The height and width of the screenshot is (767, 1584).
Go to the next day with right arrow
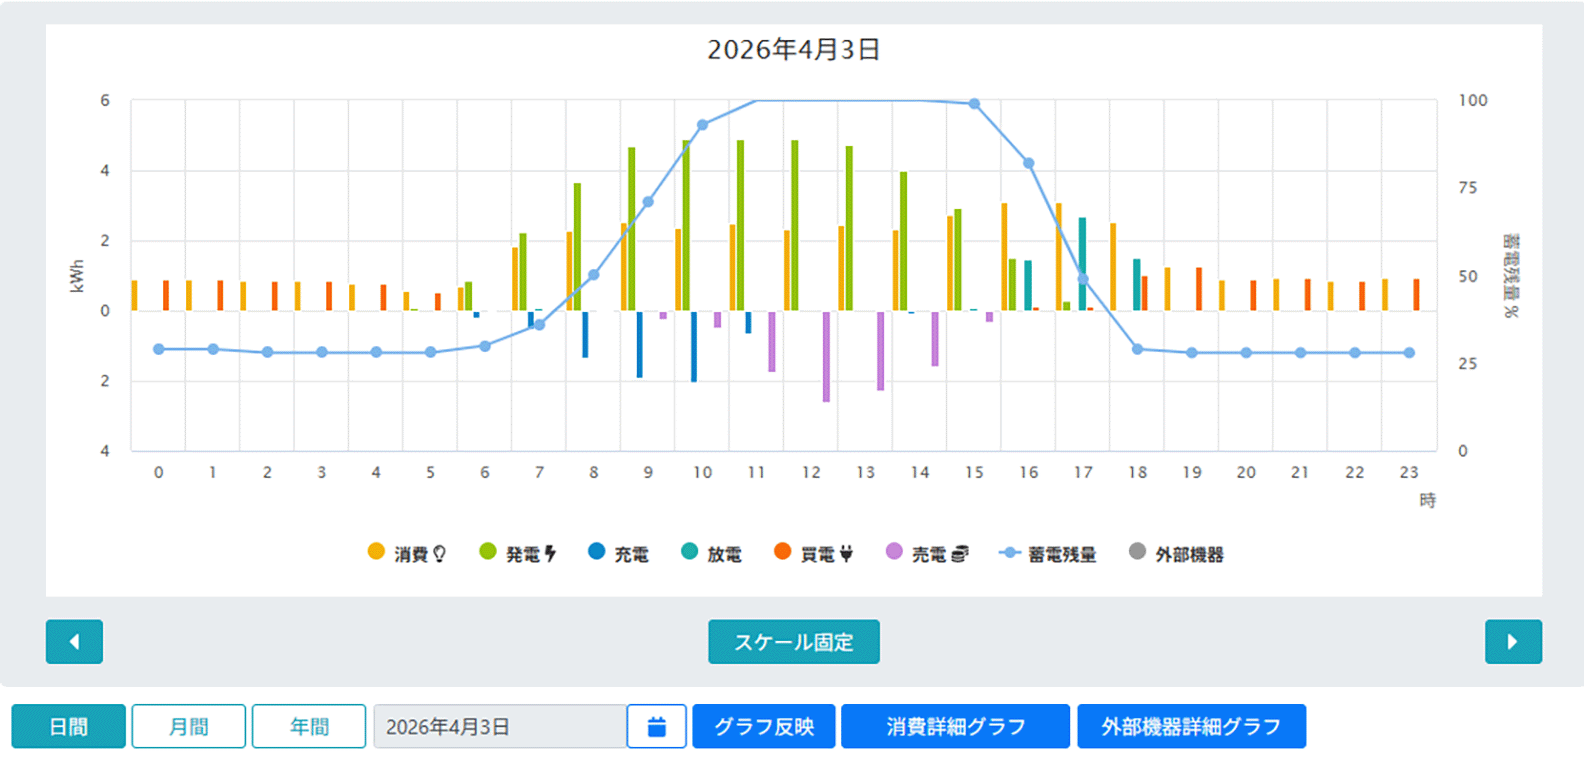click(1513, 642)
